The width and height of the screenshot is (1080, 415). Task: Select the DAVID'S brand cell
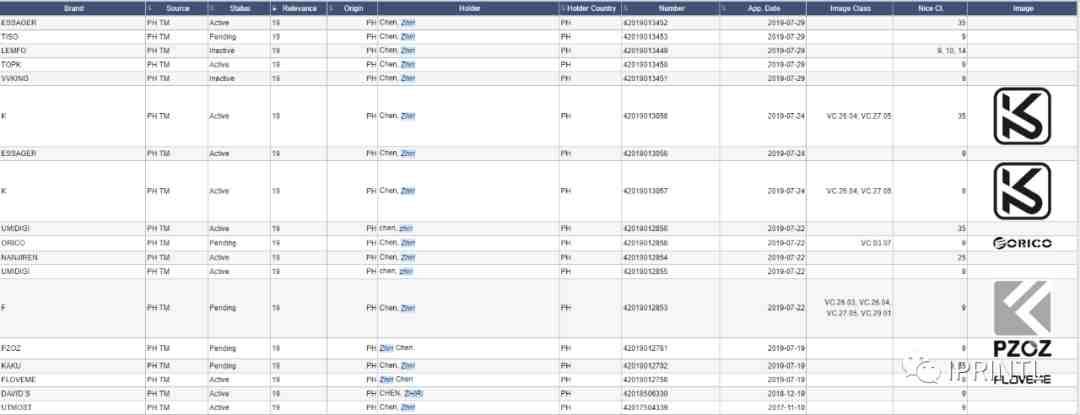[17, 394]
